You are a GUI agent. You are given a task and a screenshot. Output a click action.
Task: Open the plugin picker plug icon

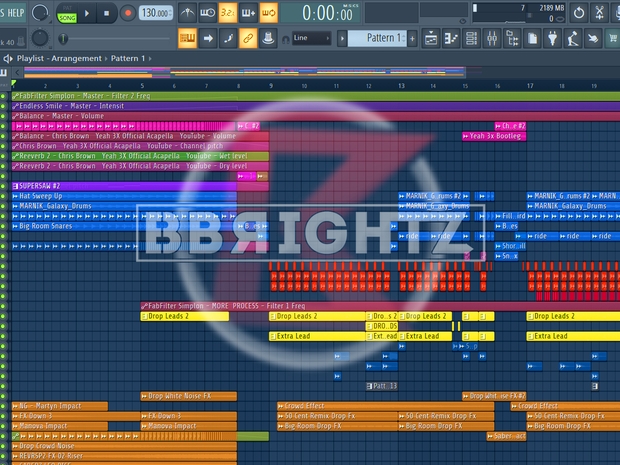click(x=553, y=38)
